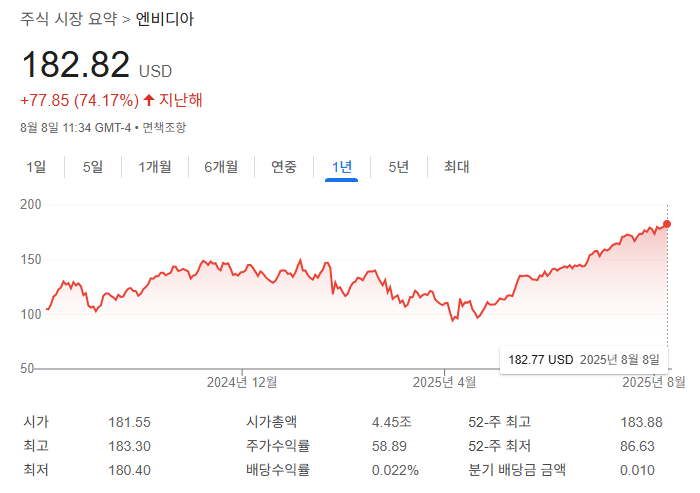Click the 시가 value 181.55
Image resolution: width=700 pixels, height=493 pixels.
(129, 422)
